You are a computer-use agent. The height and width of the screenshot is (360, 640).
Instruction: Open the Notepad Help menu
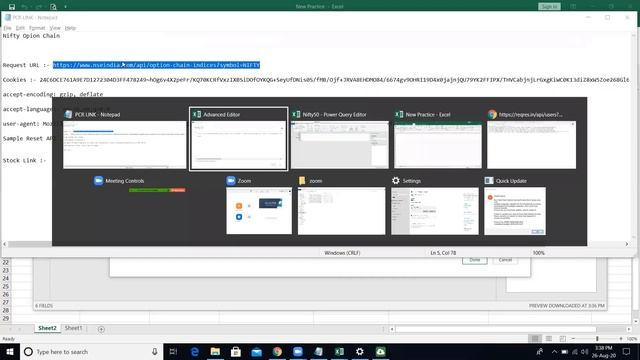70,28
